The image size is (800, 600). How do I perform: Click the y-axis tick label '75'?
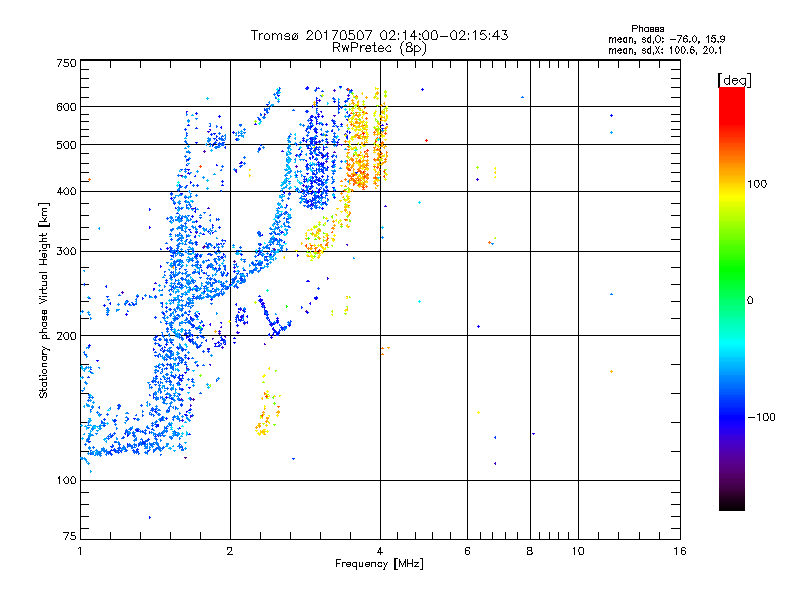point(70,536)
